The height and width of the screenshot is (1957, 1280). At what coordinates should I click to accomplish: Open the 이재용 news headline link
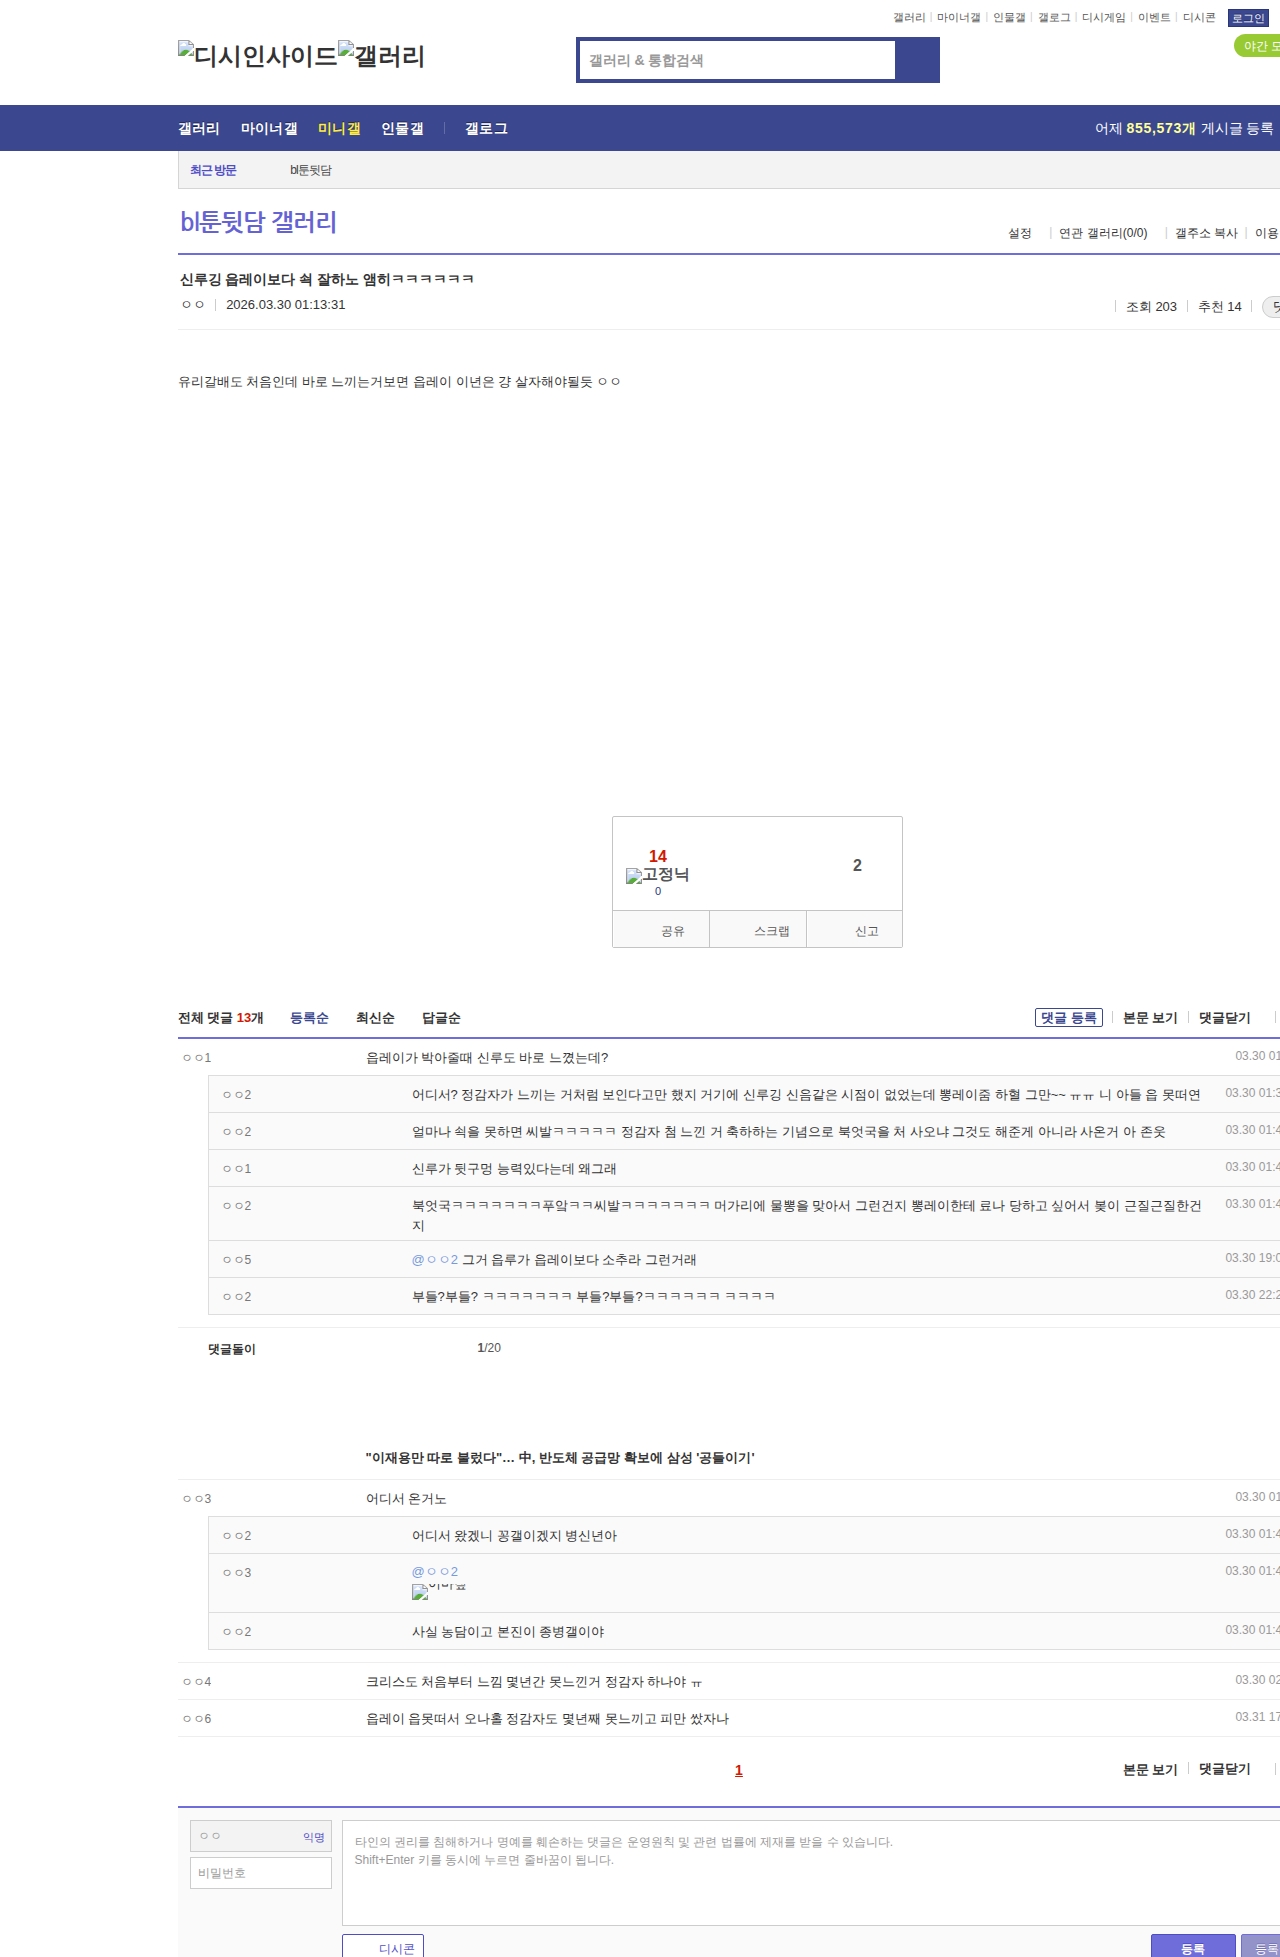pos(560,1458)
